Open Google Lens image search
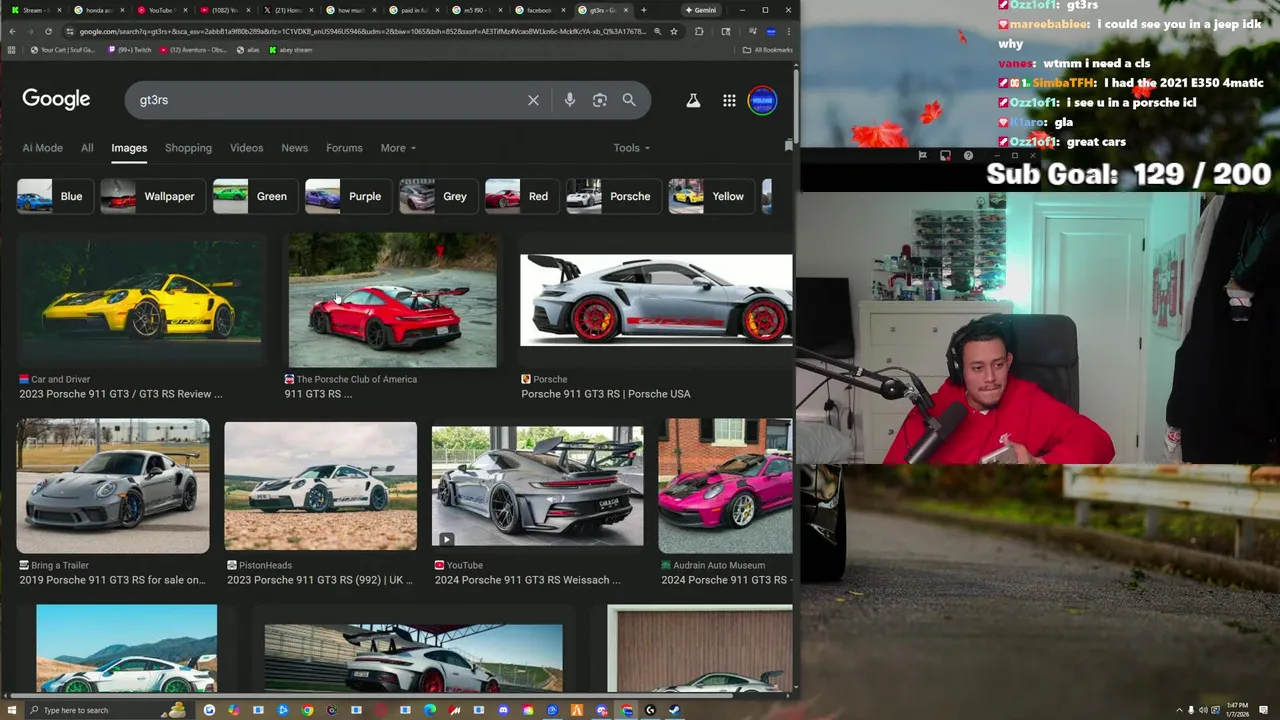 tap(599, 100)
